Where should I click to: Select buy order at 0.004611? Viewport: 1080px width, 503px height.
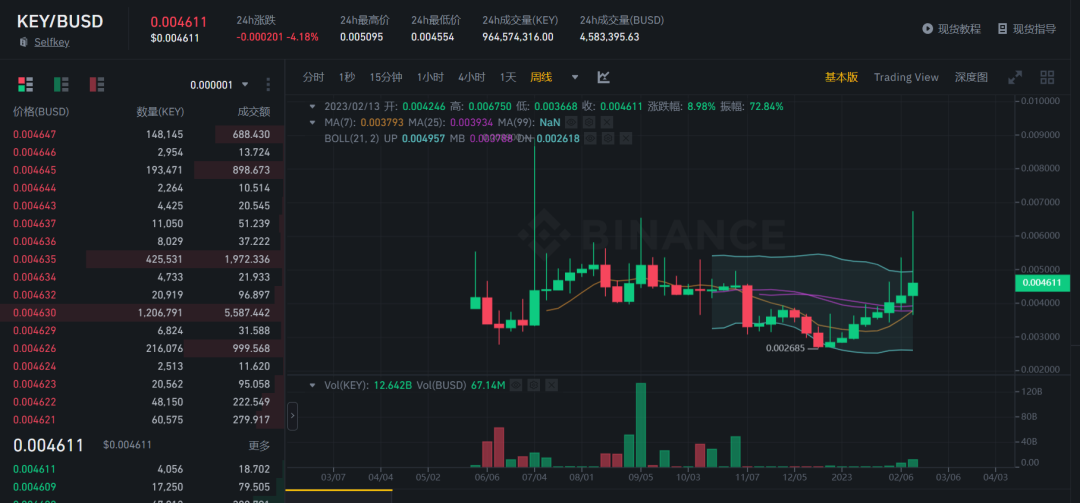(141, 470)
